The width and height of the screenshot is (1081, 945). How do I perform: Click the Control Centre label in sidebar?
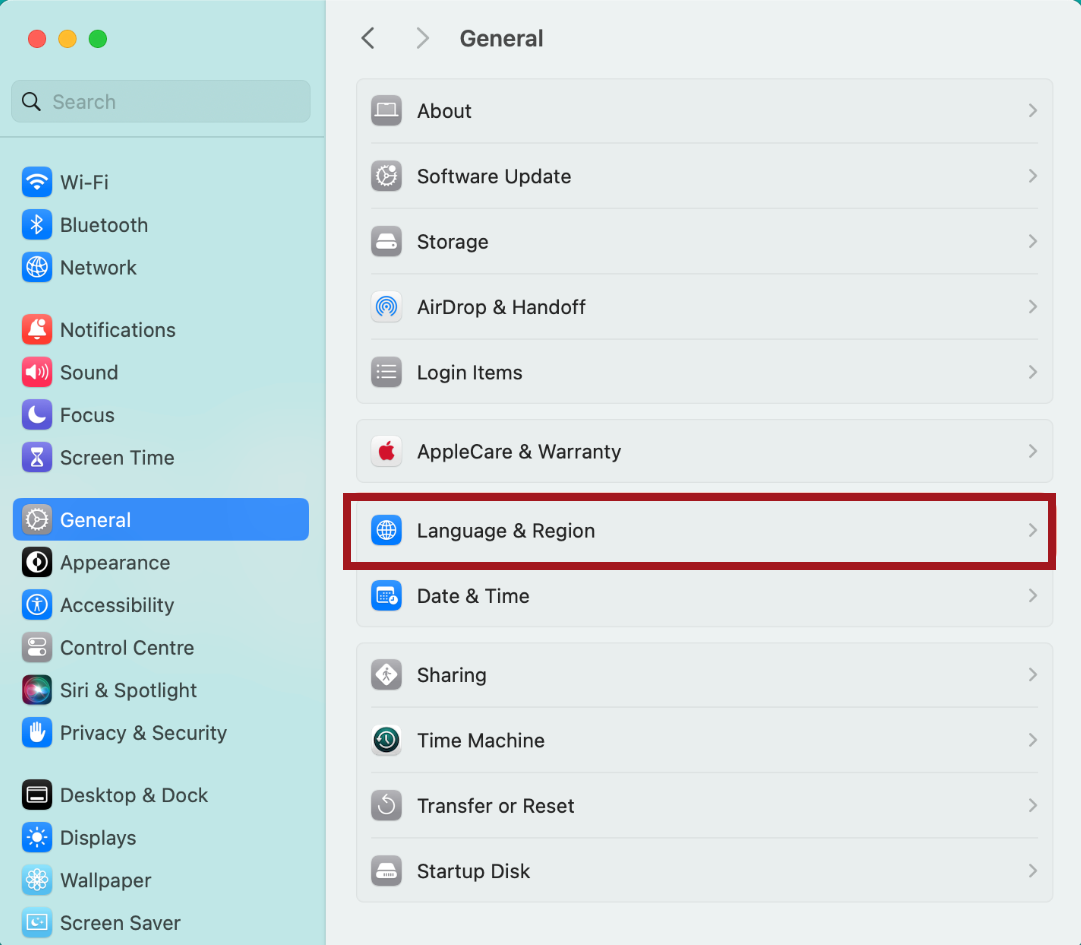(x=127, y=648)
